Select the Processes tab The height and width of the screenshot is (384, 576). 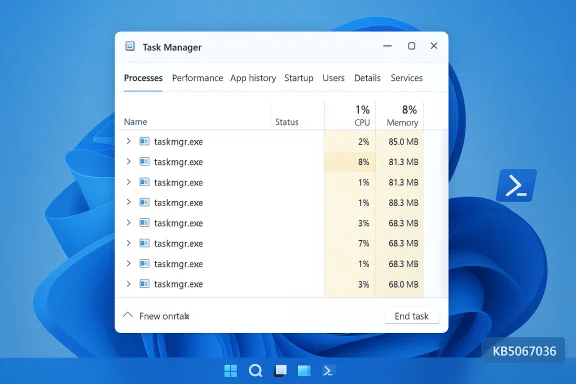pos(143,78)
